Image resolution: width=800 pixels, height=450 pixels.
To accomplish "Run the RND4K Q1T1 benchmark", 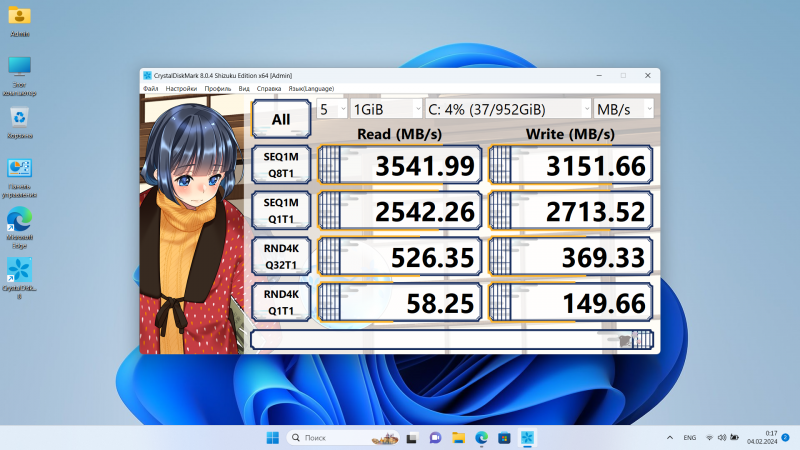I will click(x=281, y=303).
